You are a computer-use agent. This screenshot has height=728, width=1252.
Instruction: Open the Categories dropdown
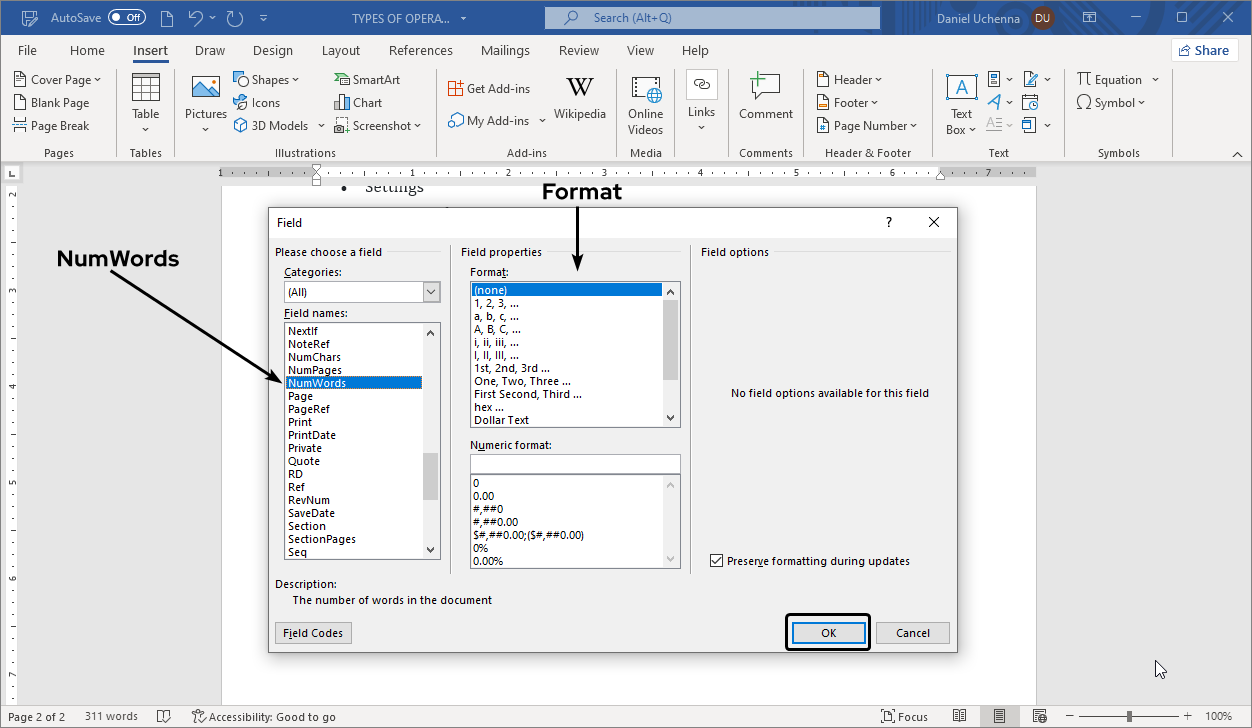[x=431, y=292]
